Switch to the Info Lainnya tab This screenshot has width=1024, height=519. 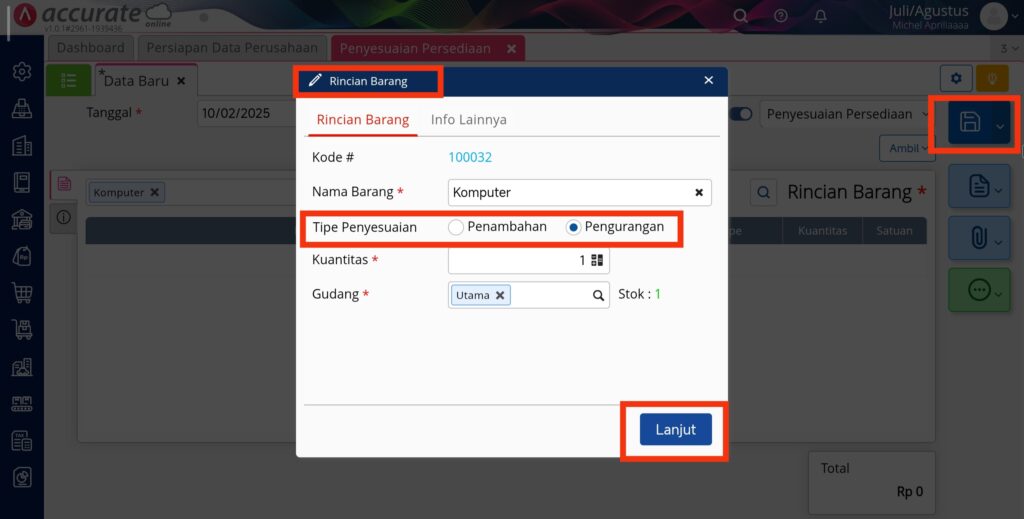coord(468,120)
